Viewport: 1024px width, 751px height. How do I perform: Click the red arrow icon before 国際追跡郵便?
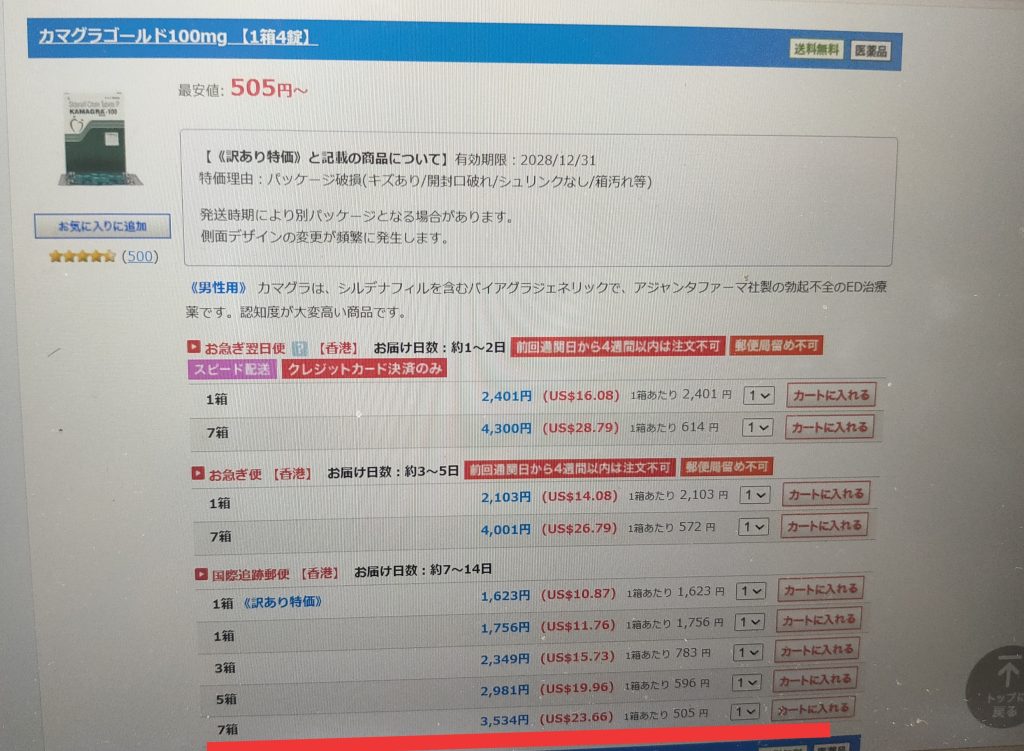(x=200, y=573)
